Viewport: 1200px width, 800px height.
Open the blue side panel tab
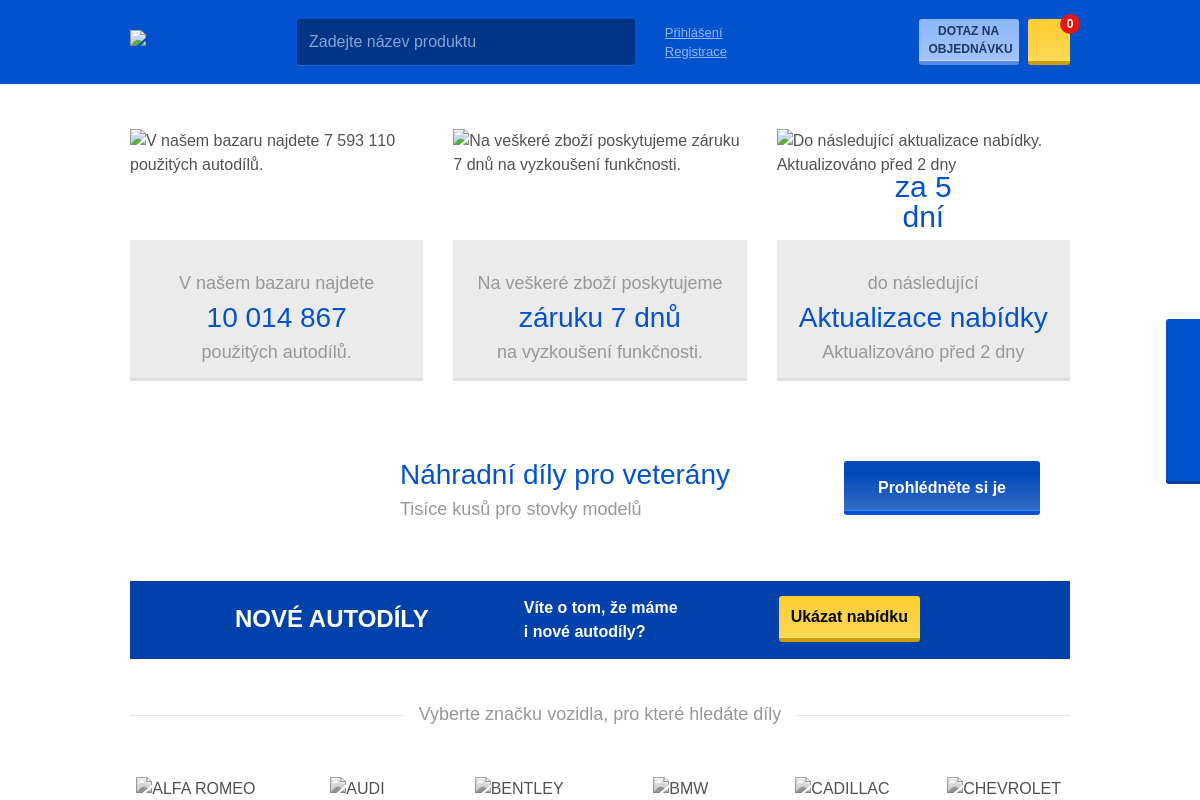click(x=1185, y=400)
